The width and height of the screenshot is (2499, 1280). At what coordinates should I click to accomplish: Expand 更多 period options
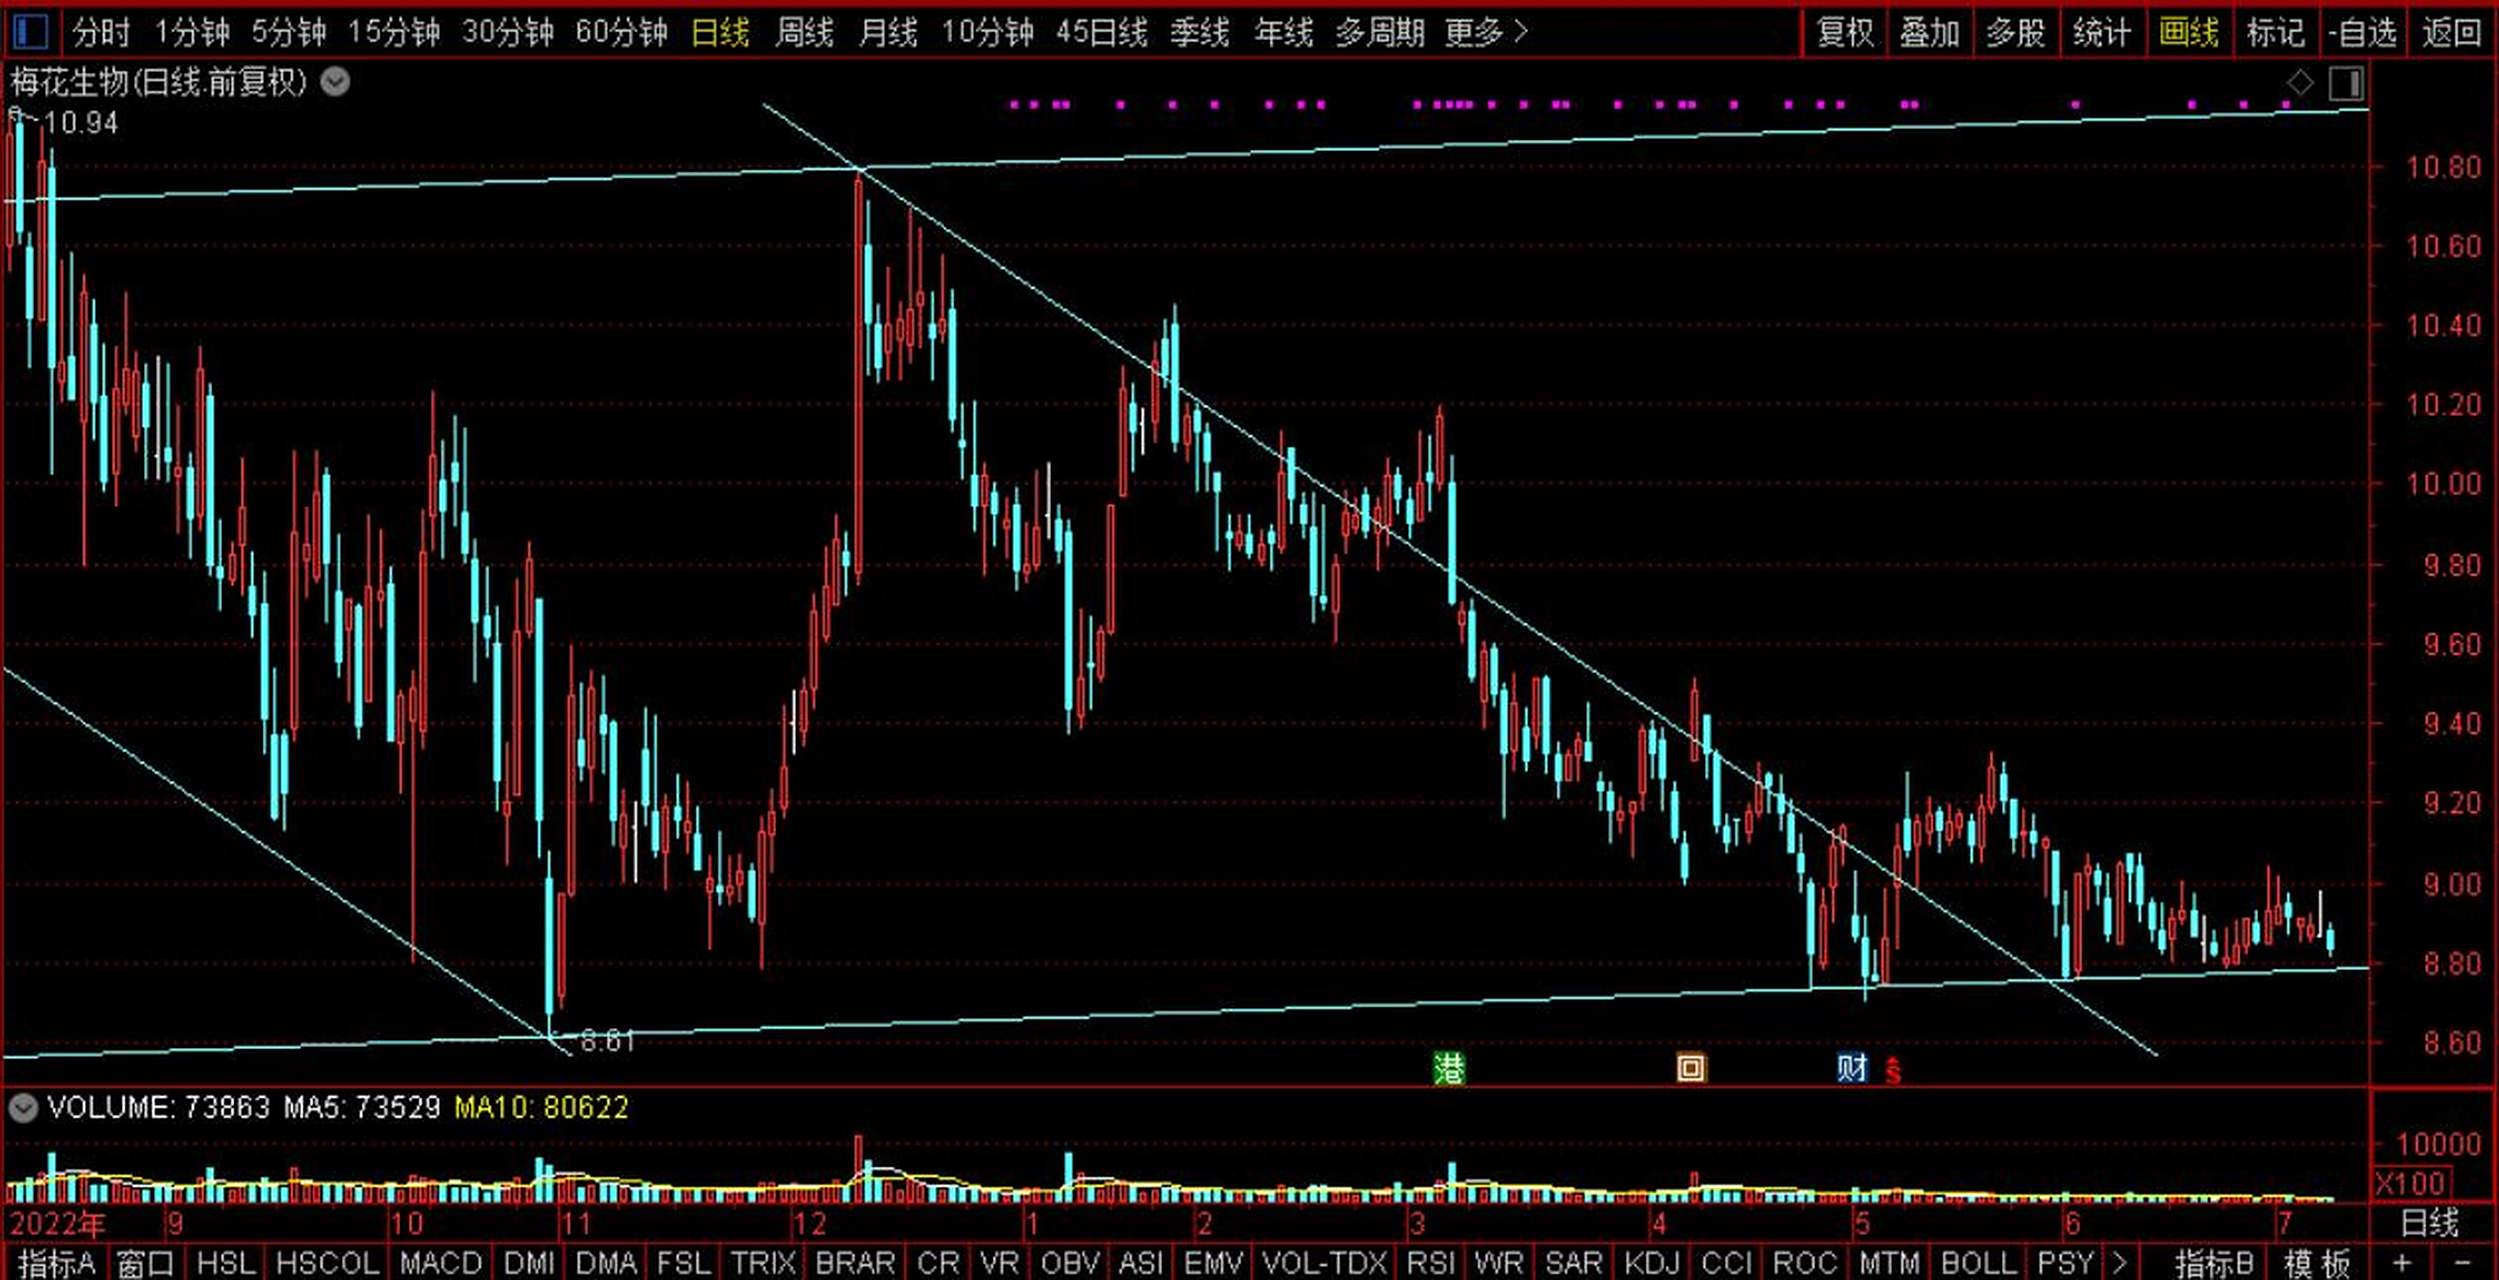(x=1486, y=32)
